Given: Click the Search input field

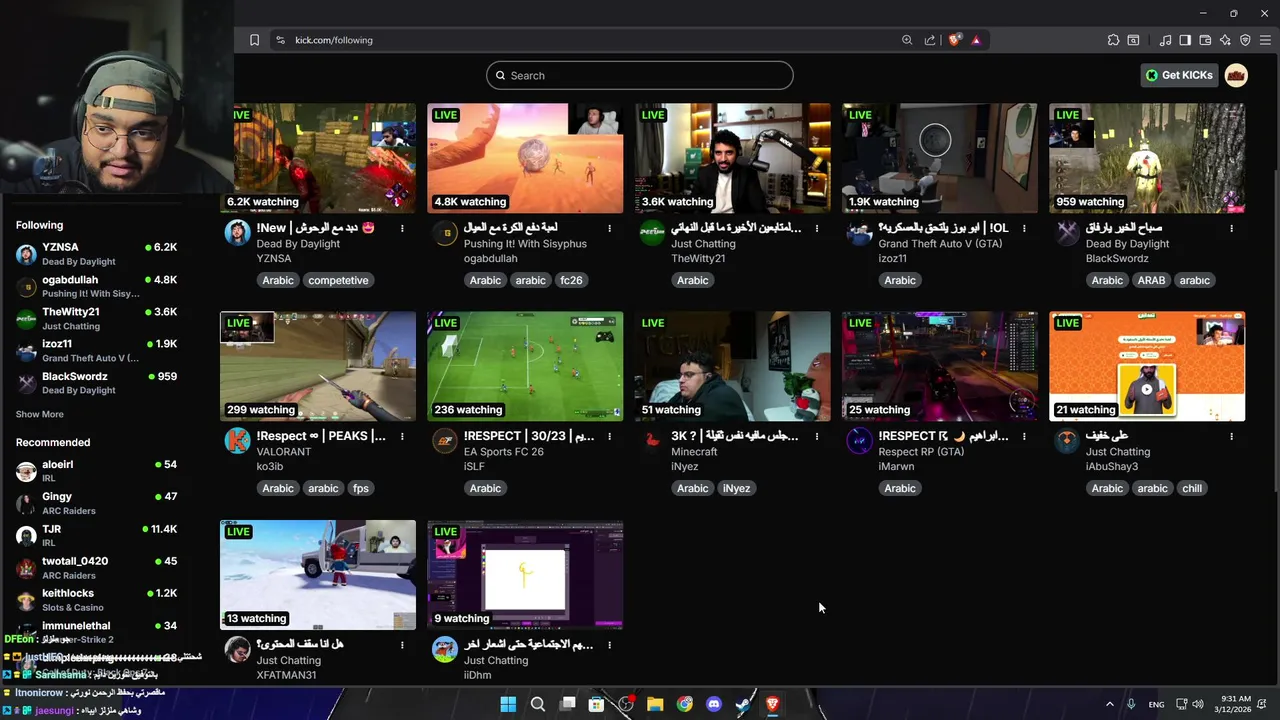Looking at the screenshot, I should (640, 75).
